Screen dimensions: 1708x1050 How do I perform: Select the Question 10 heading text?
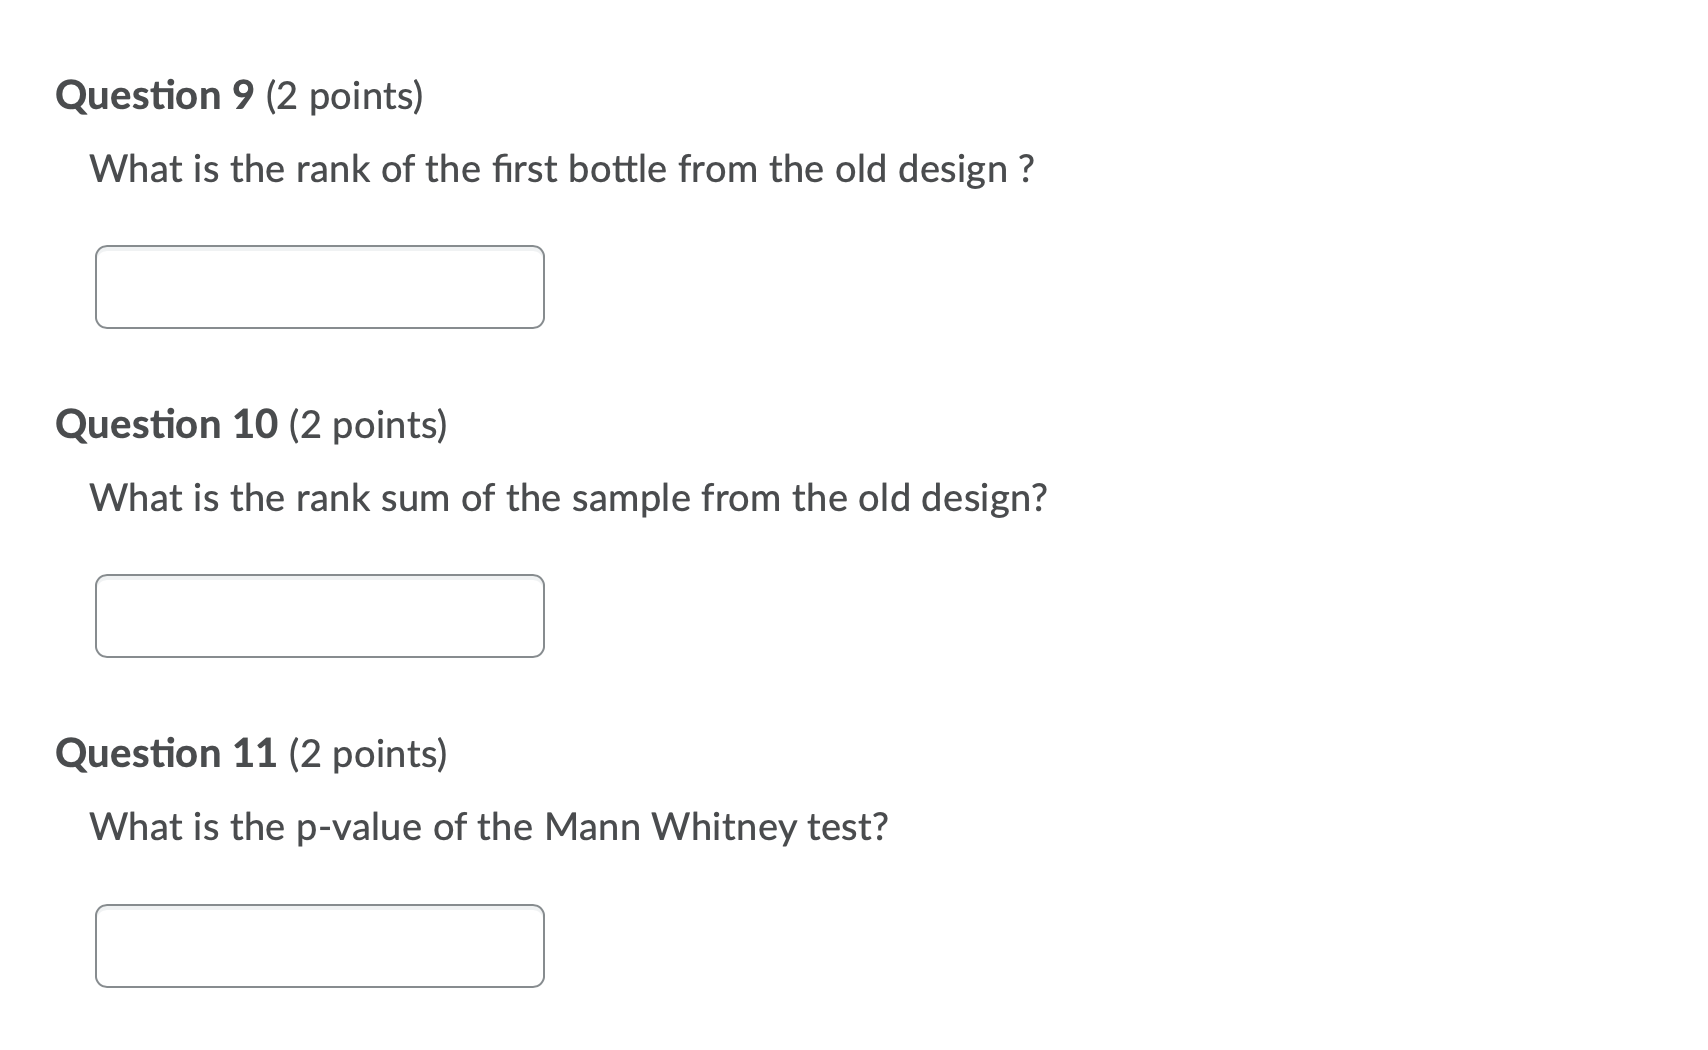click(165, 424)
